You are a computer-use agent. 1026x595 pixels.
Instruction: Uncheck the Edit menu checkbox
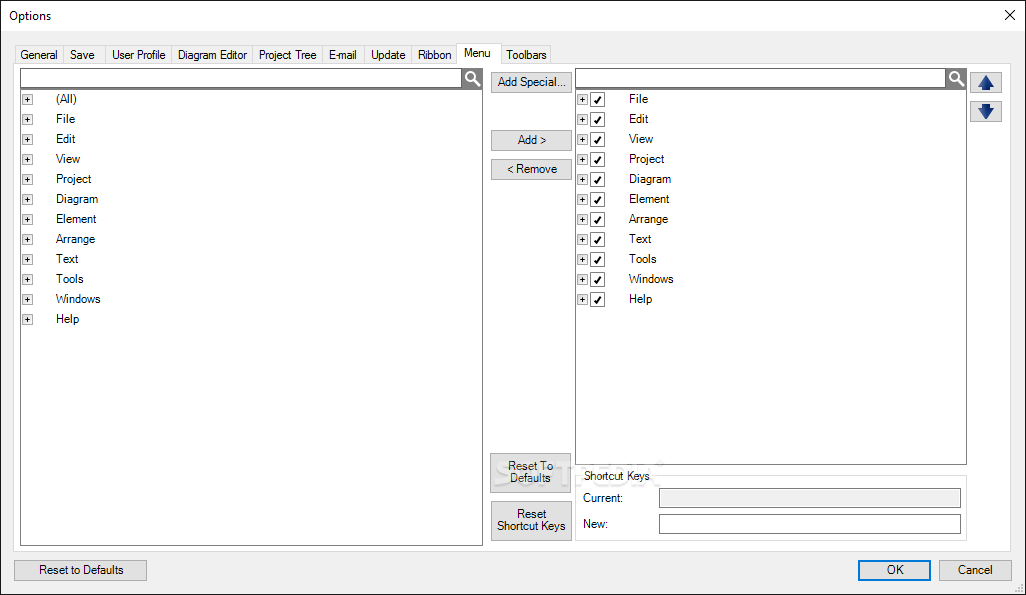click(x=597, y=120)
